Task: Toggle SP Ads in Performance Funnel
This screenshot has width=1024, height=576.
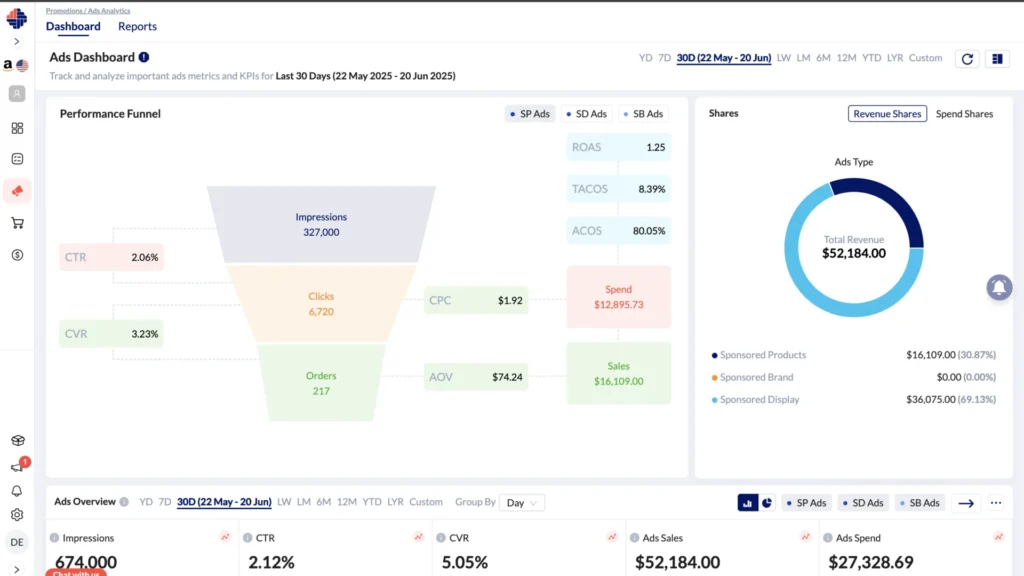Action: (529, 114)
